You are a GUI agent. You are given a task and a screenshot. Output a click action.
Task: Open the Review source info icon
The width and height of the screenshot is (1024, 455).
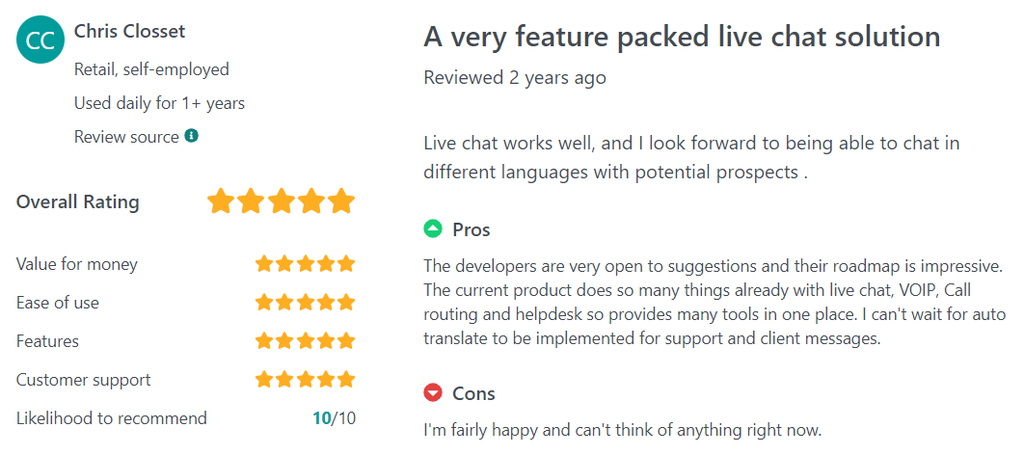pos(191,136)
